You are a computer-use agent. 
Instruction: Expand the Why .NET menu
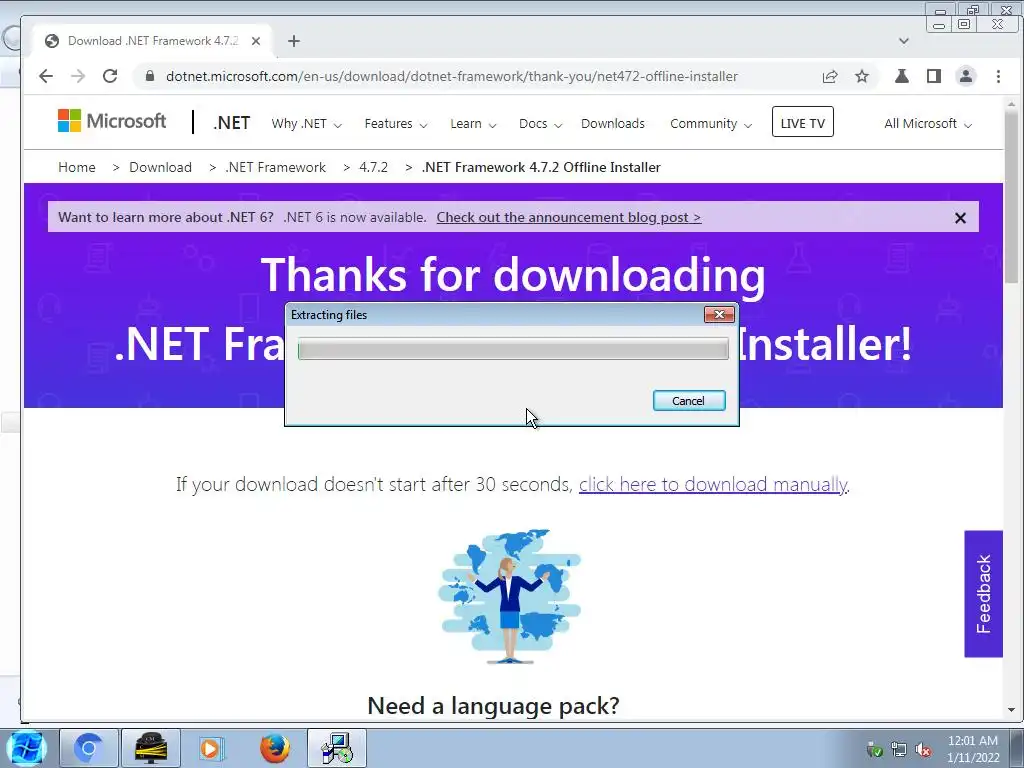pyautogui.click(x=306, y=124)
